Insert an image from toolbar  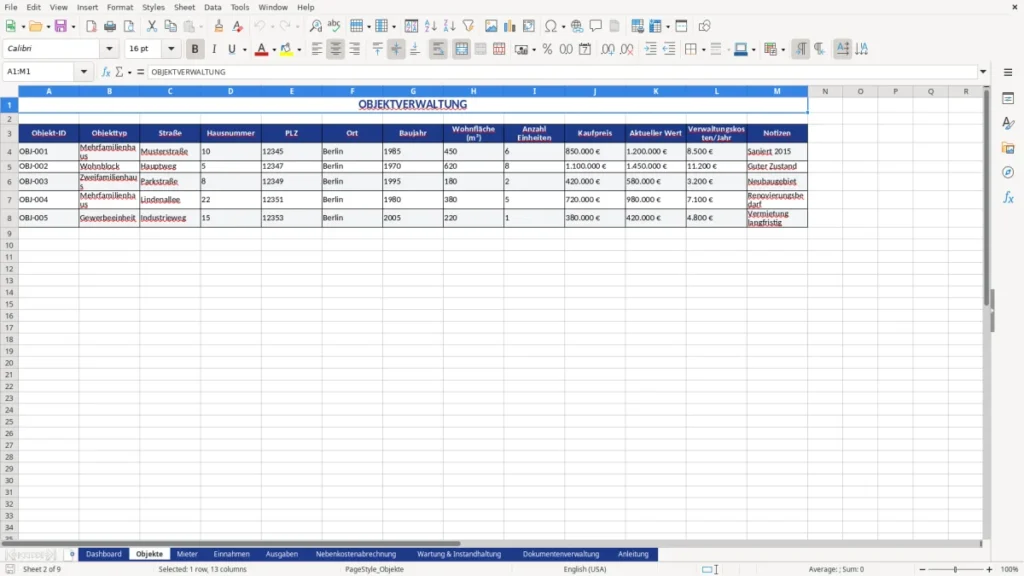(491, 26)
